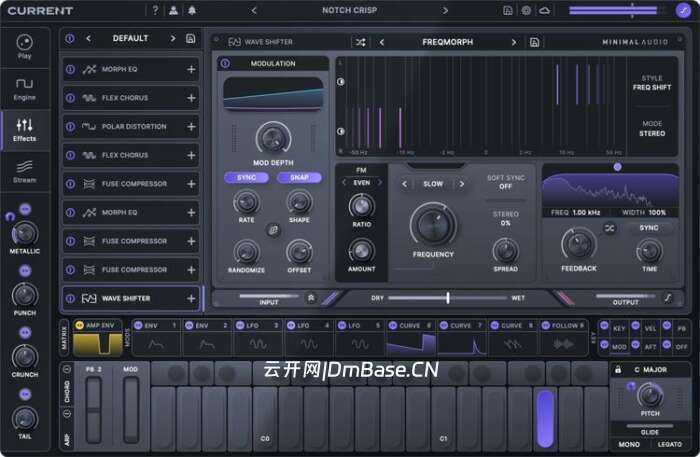Click the FREQUENCY knob

tap(433, 225)
